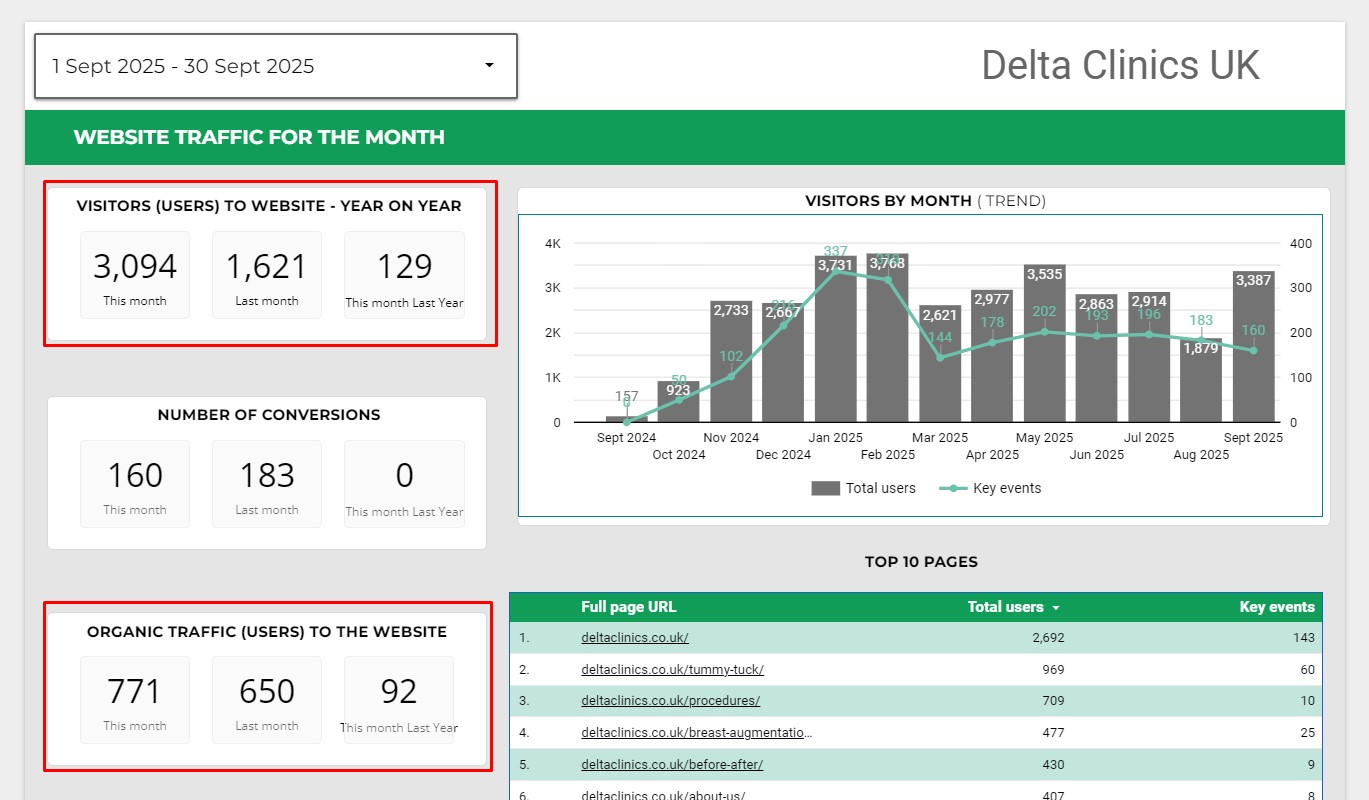Open the deltaclinics.co.uk/ homepage link
Image resolution: width=1369 pixels, height=800 pixels.
click(x=634, y=637)
